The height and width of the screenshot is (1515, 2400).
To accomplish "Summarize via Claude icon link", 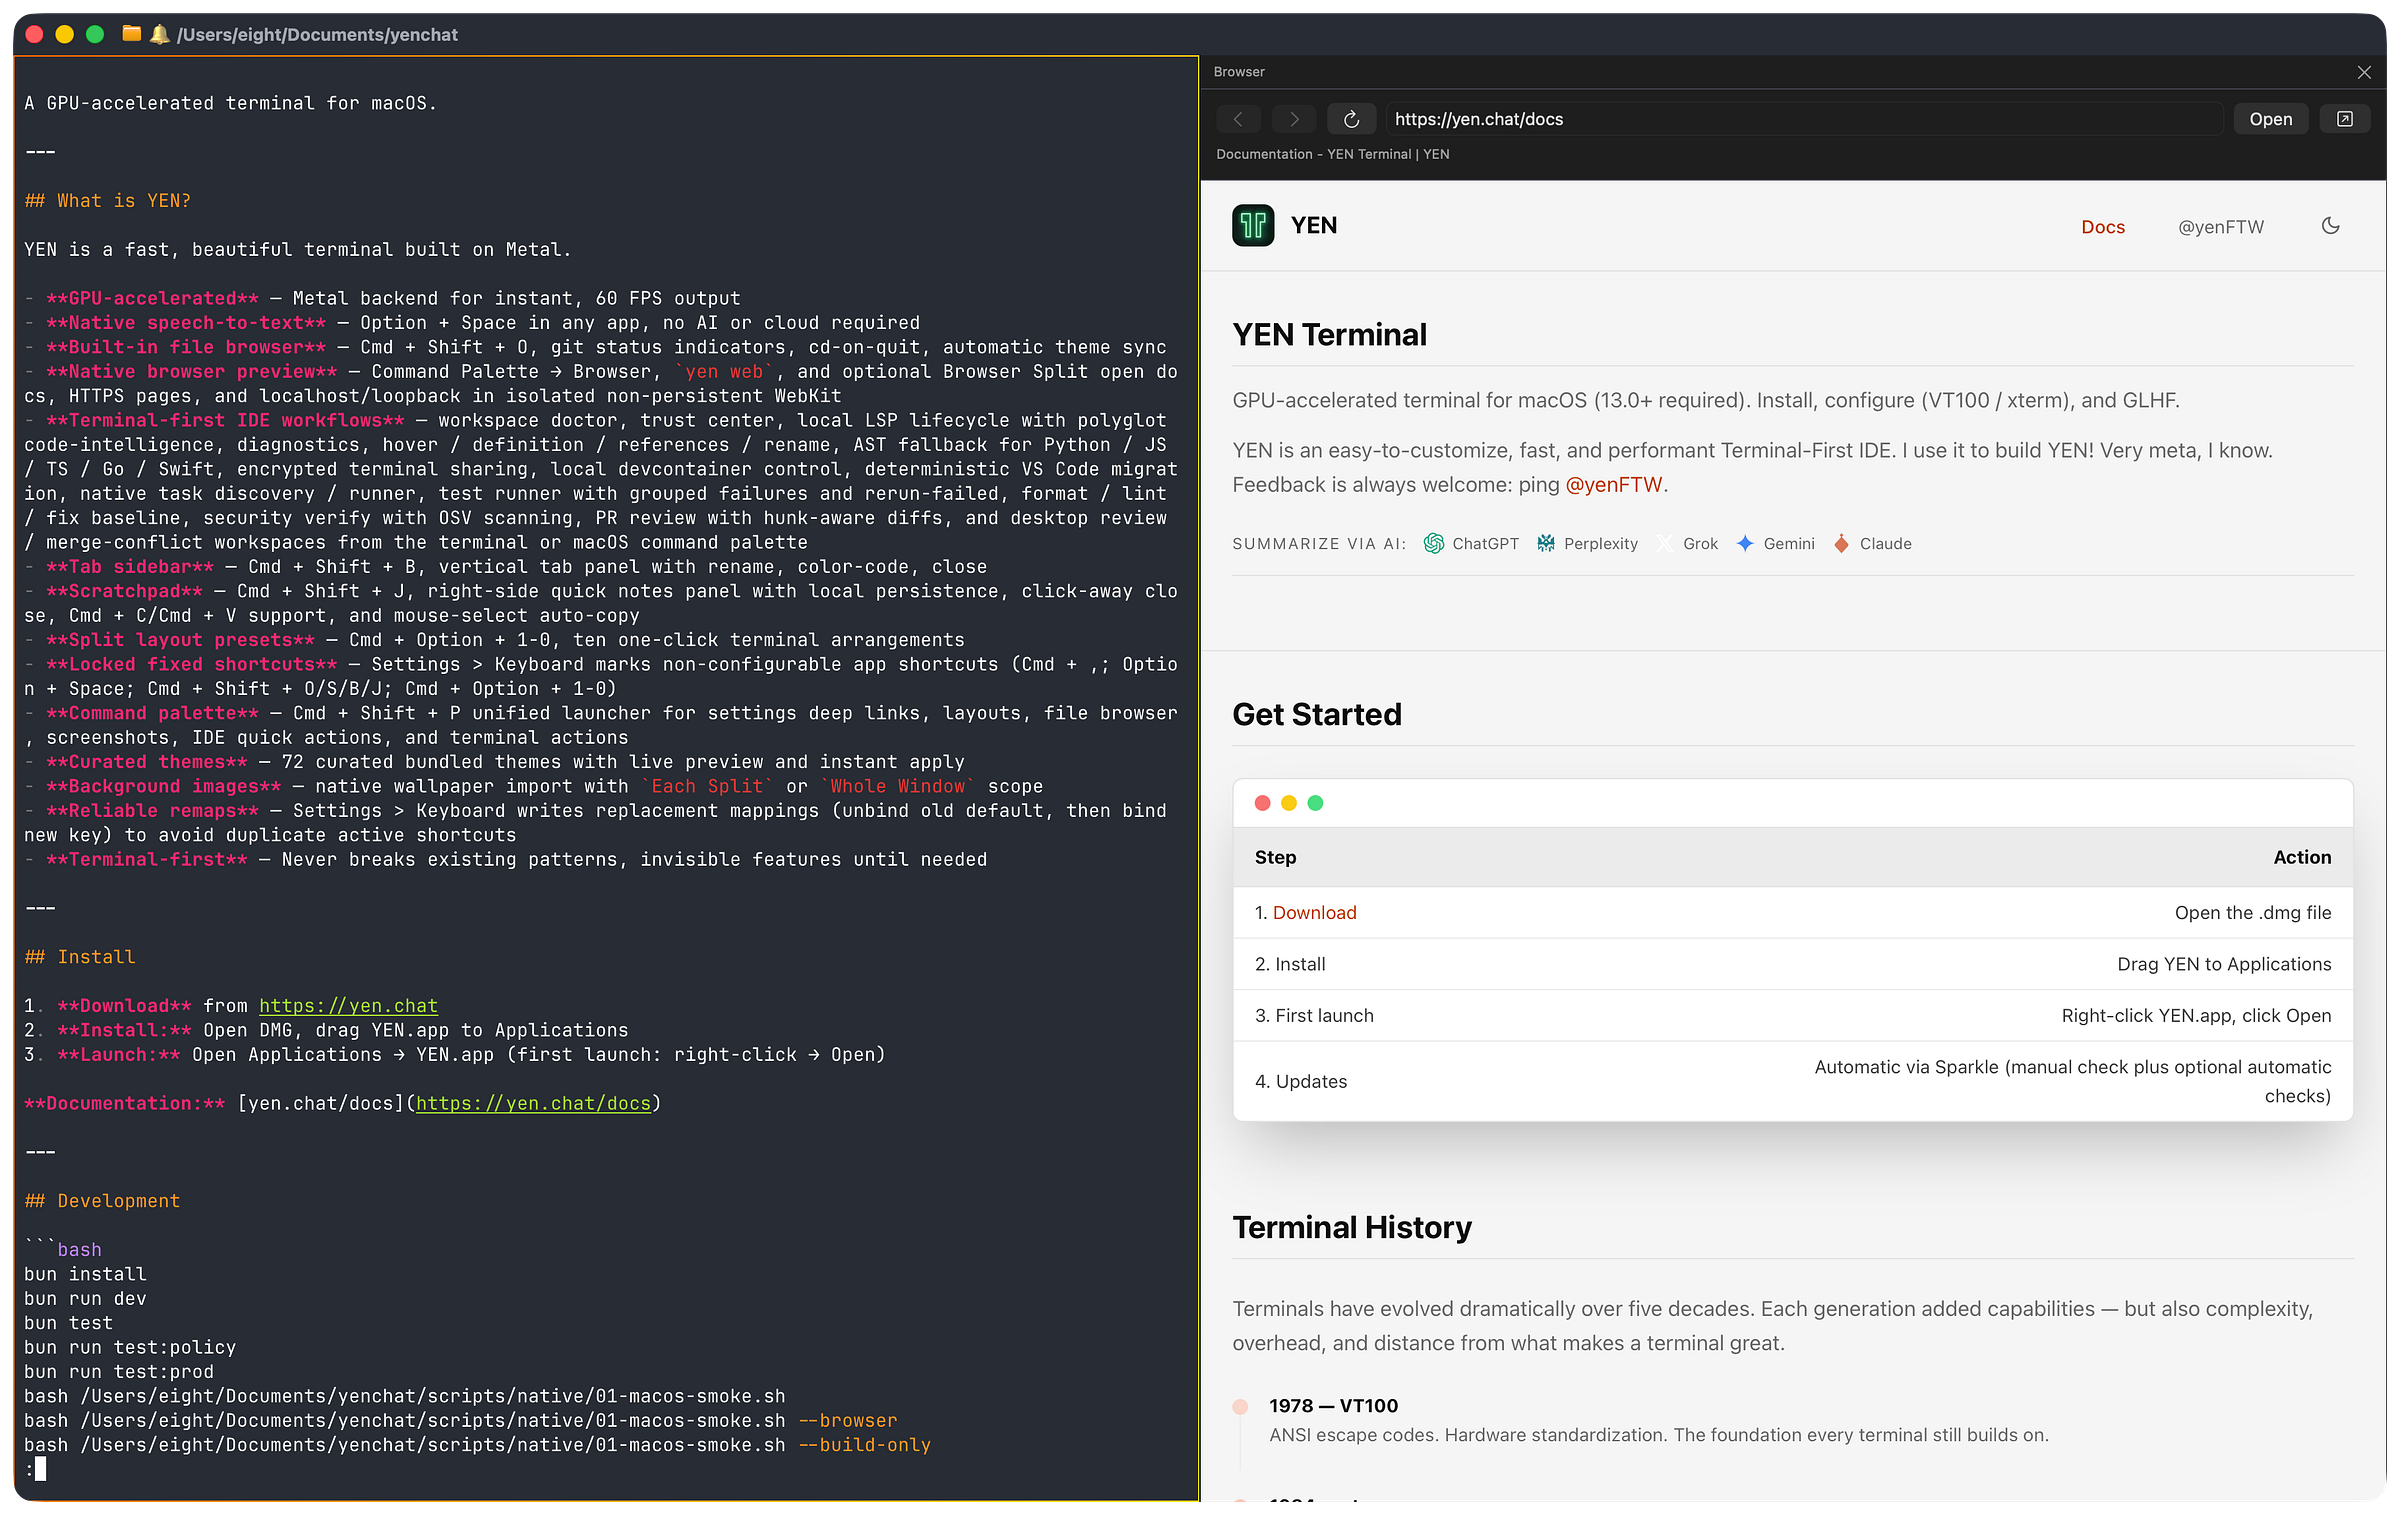I will tap(1841, 543).
